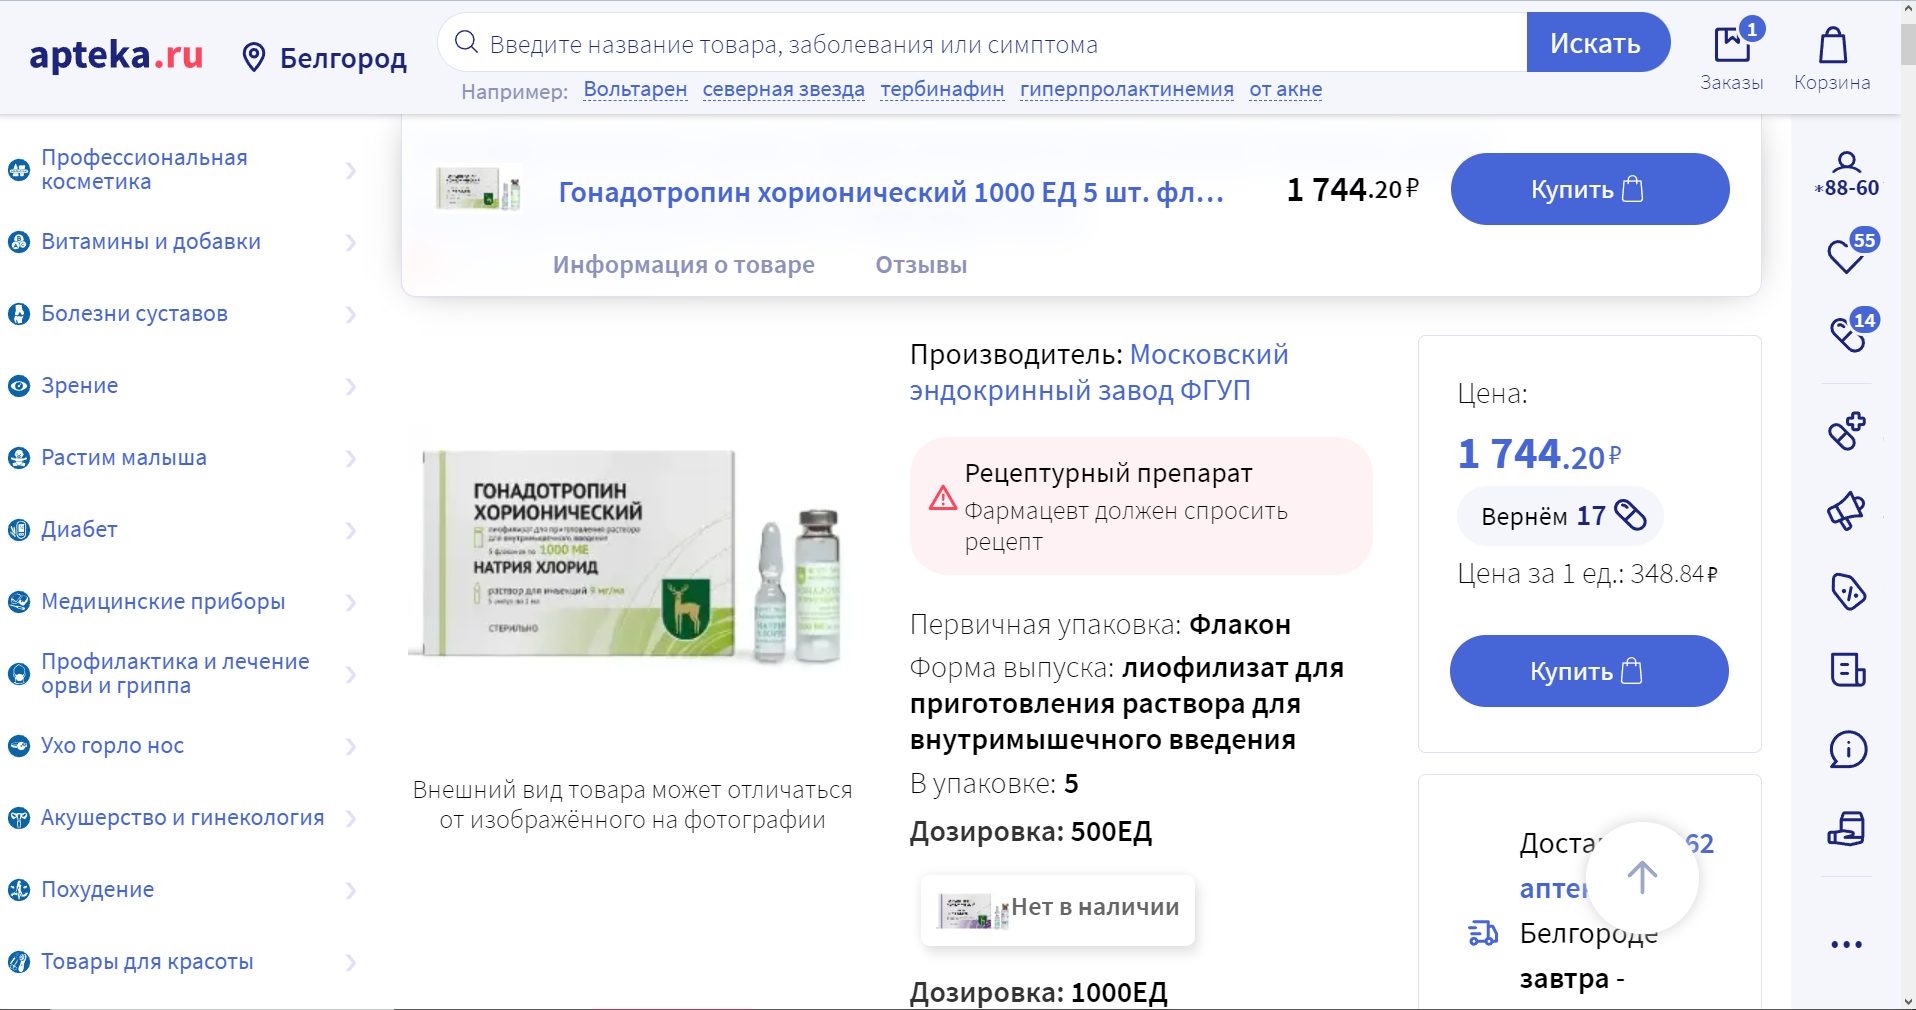Click the search magnifier icon in search bar
1916x1010 pixels.
466,43
